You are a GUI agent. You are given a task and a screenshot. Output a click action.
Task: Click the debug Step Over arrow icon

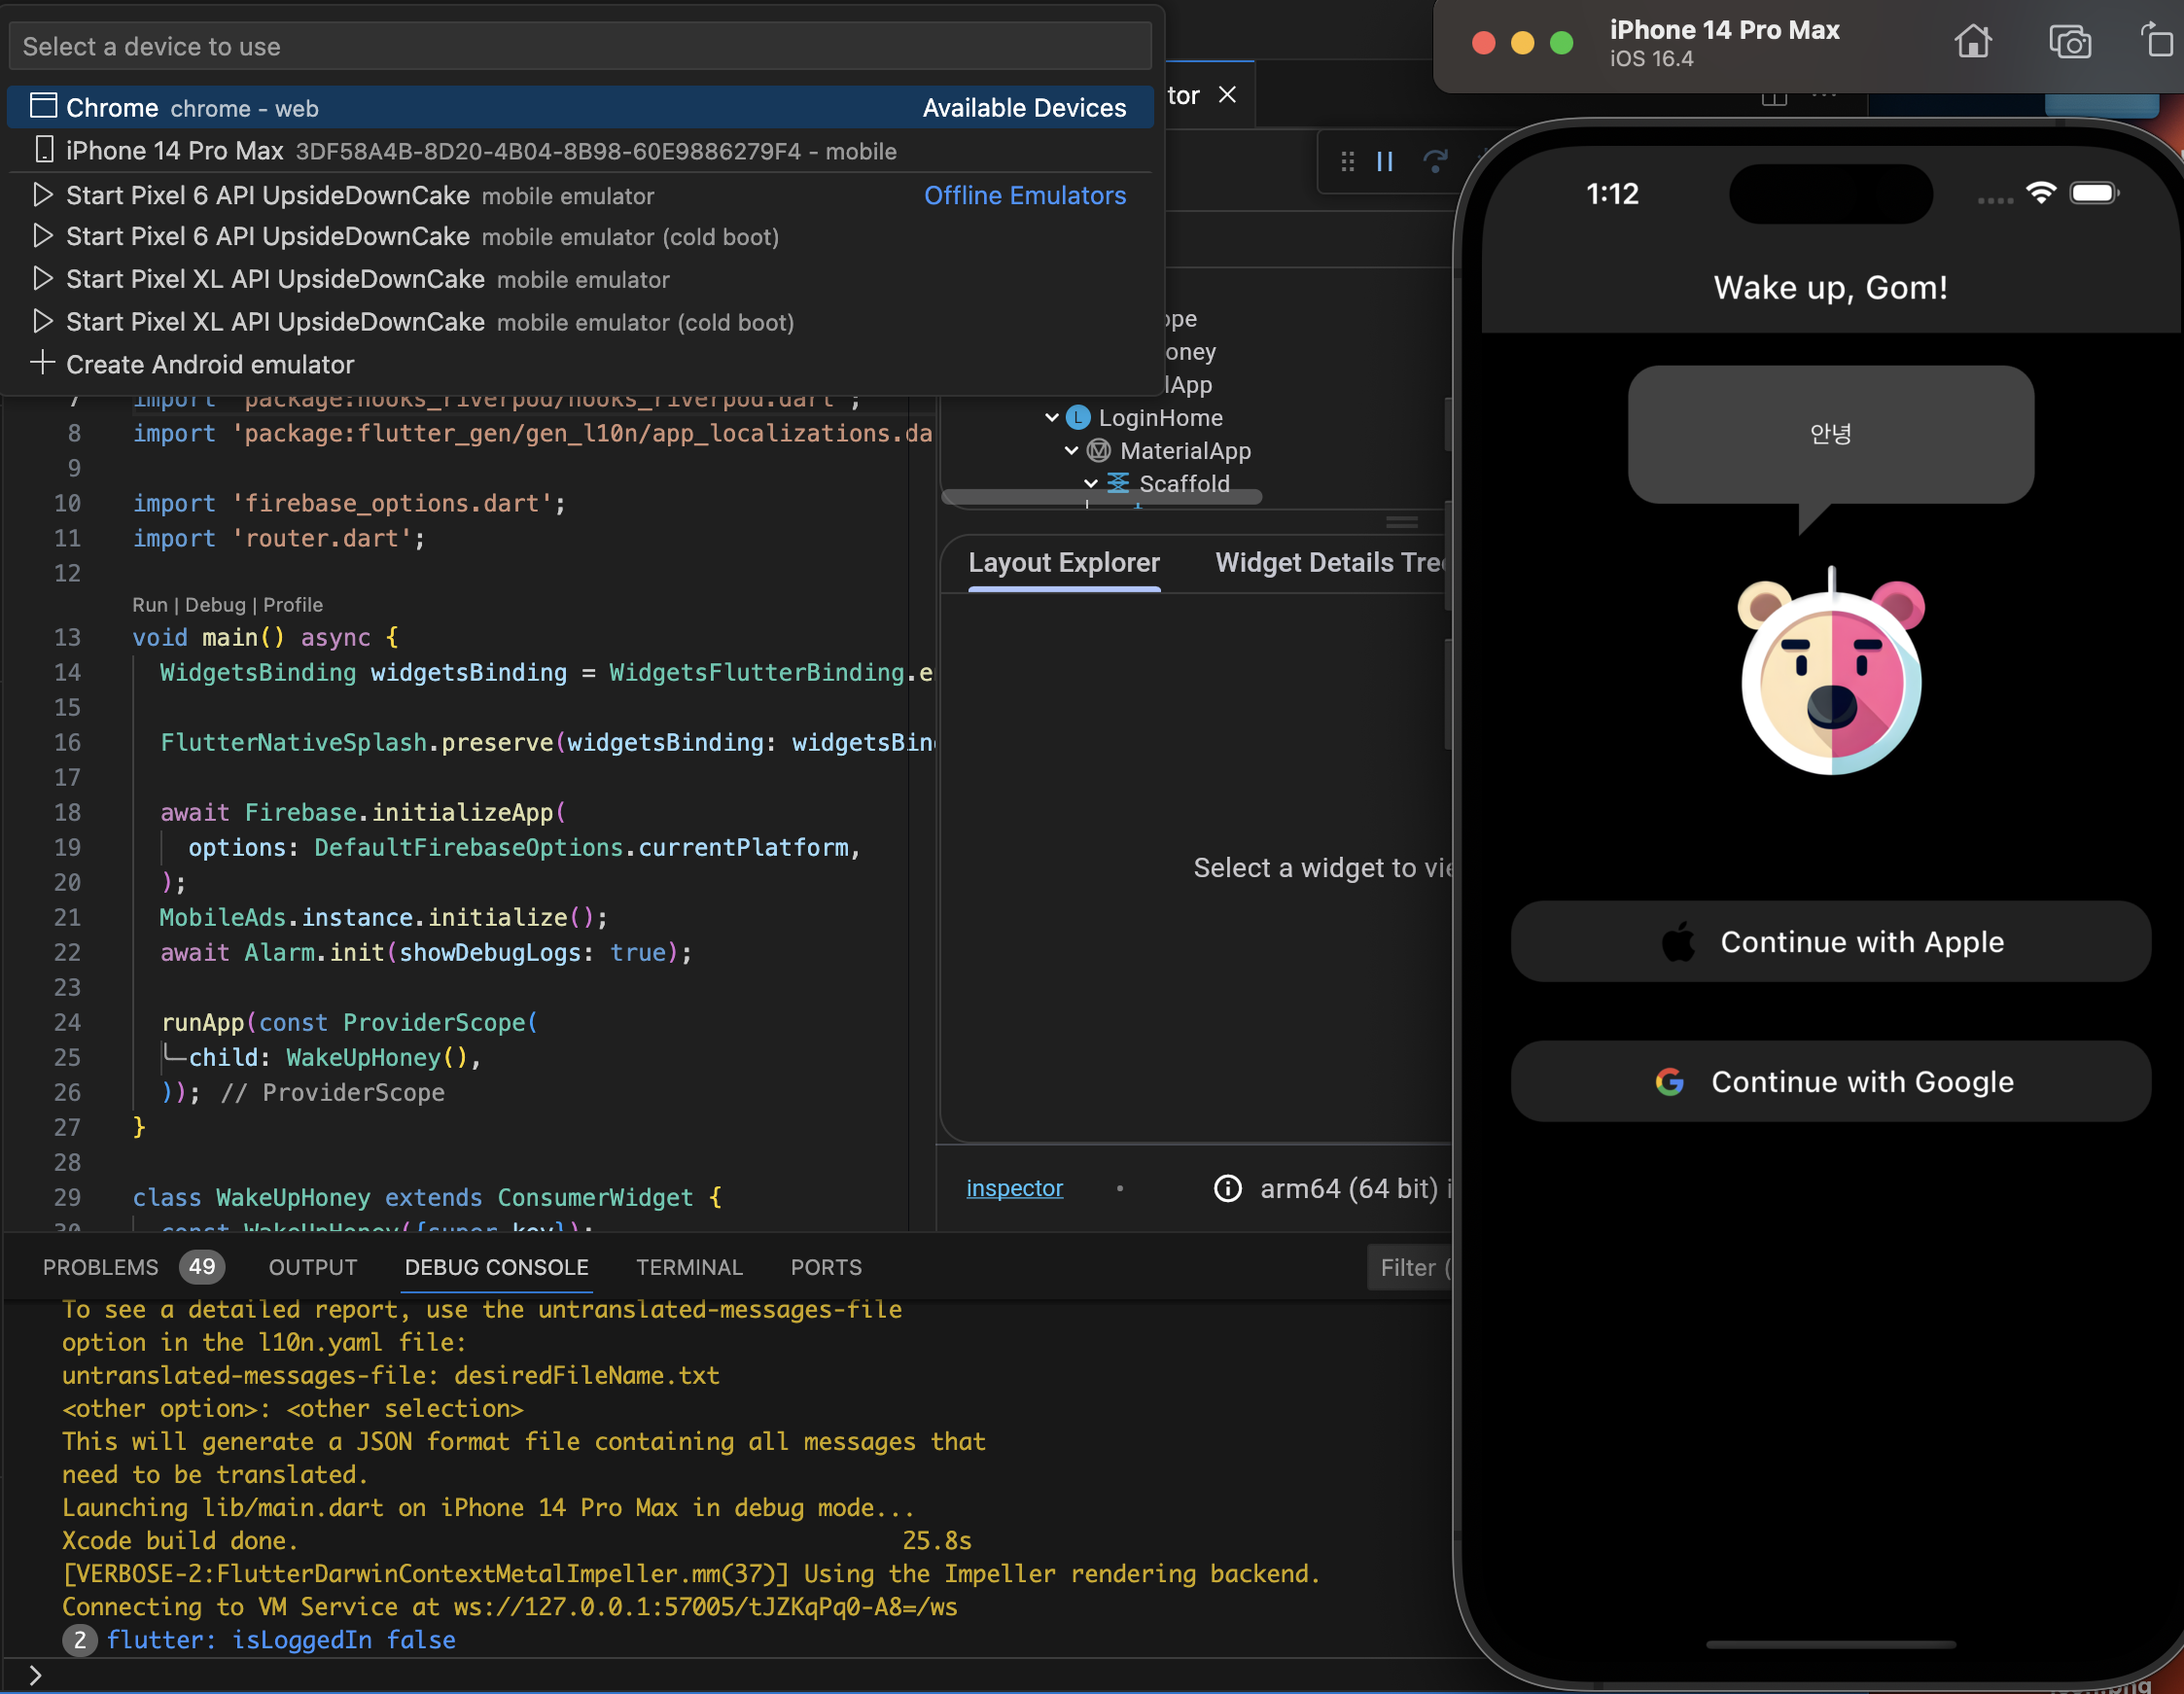point(1435,162)
